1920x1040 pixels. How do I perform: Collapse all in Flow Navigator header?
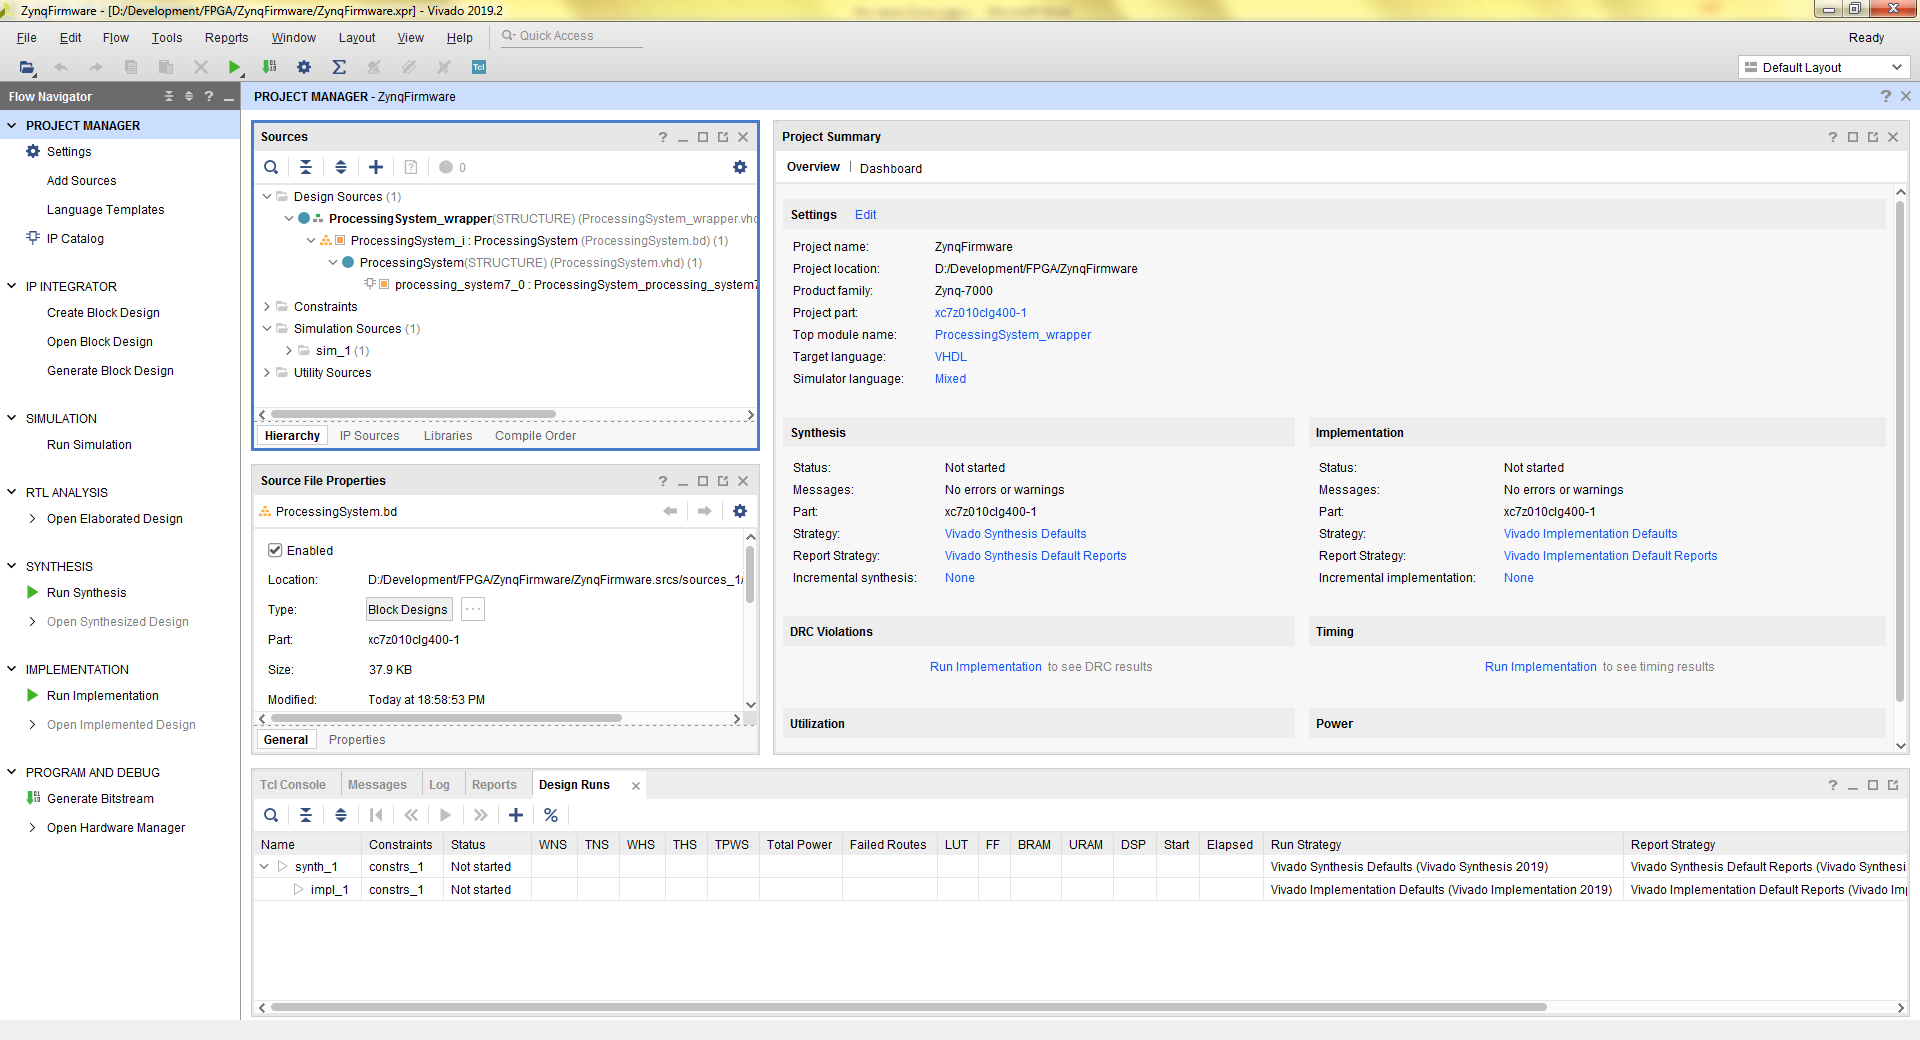pyautogui.click(x=169, y=97)
